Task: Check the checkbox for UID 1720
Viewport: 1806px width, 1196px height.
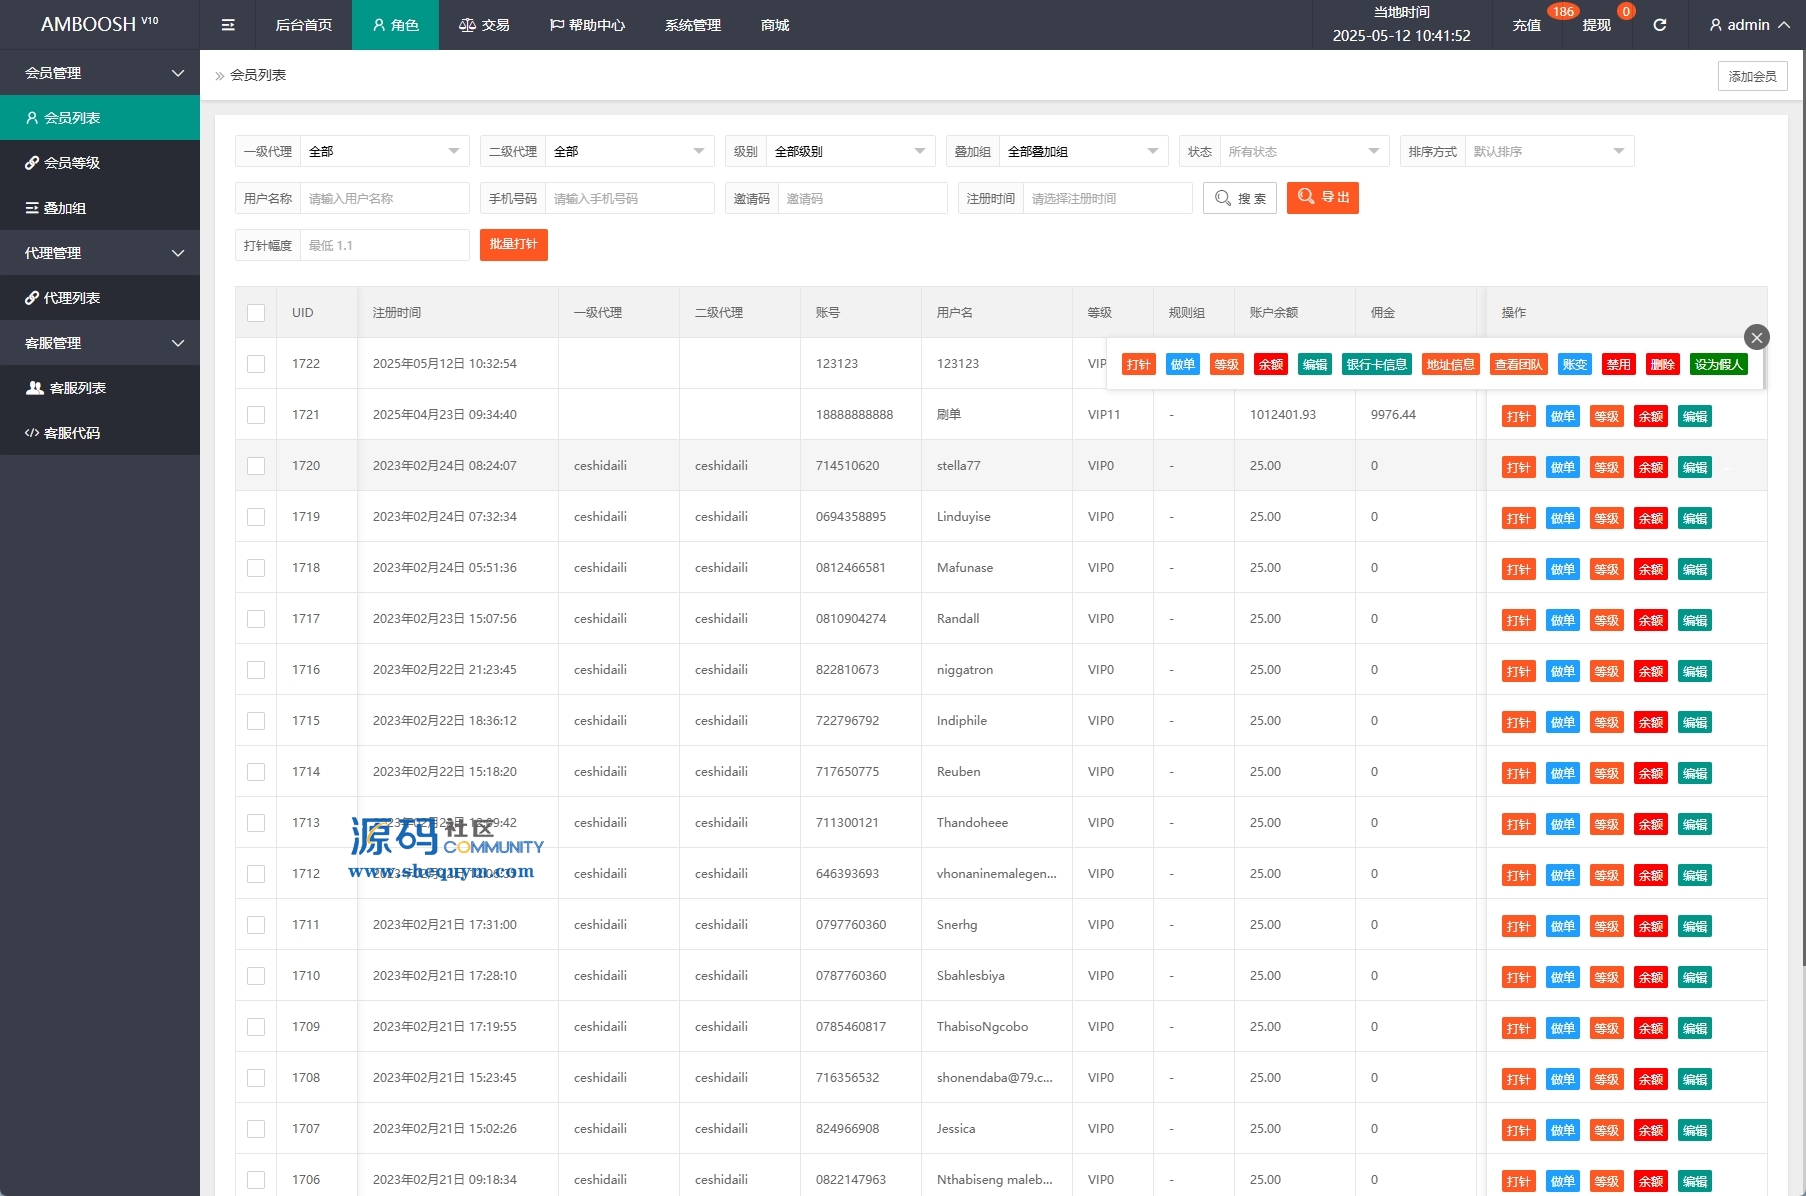Action: coord(256,466)
